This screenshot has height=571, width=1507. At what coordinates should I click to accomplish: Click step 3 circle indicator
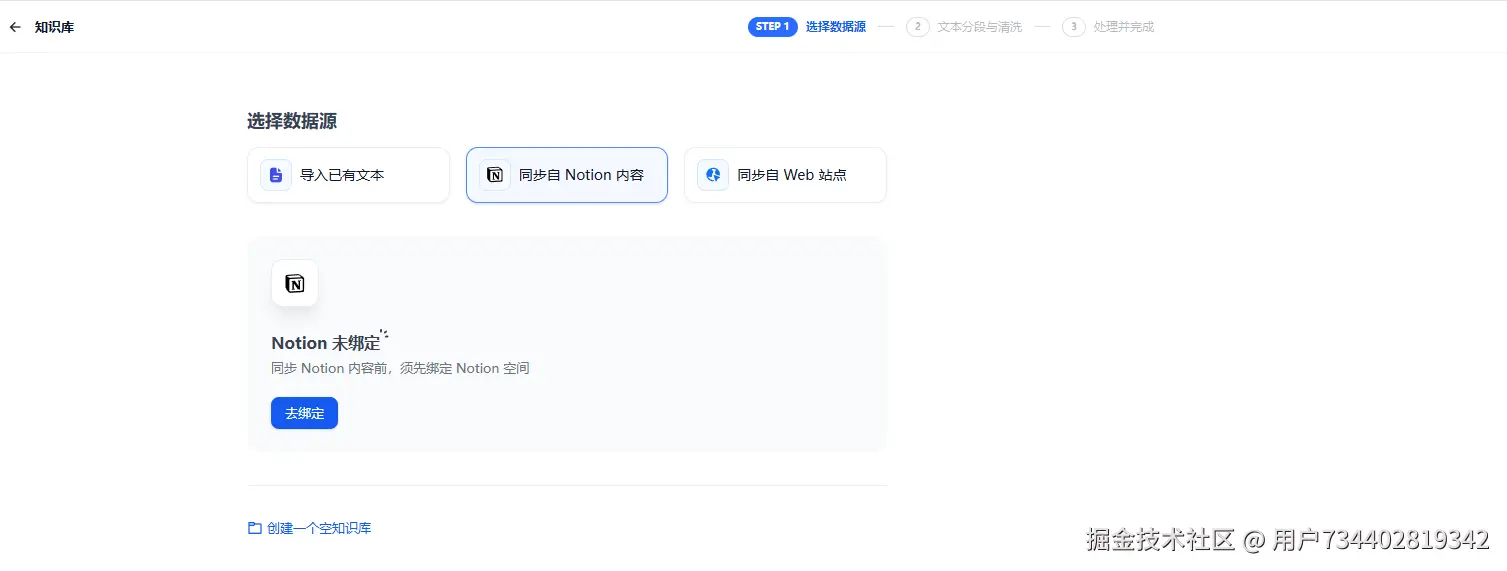1074,27
